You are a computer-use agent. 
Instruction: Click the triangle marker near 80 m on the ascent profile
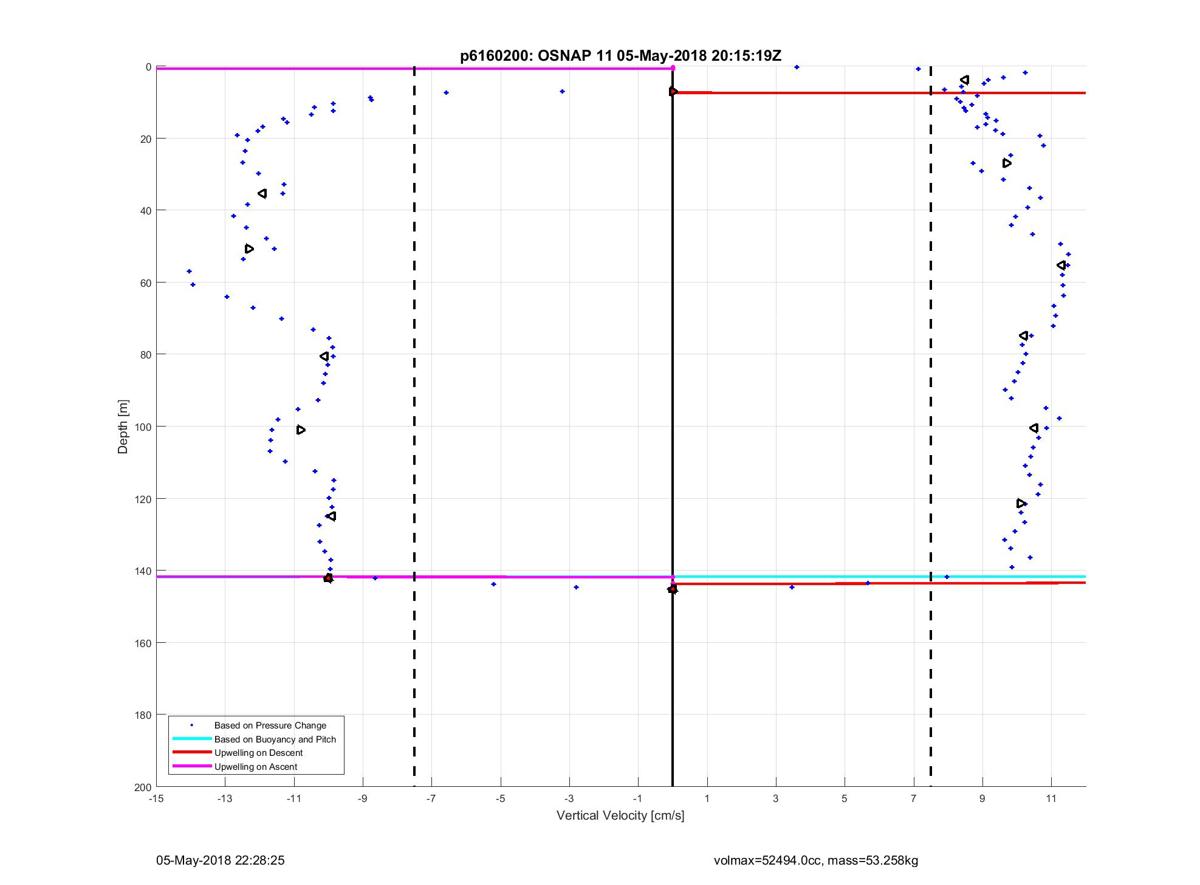(x=324, y=356)
